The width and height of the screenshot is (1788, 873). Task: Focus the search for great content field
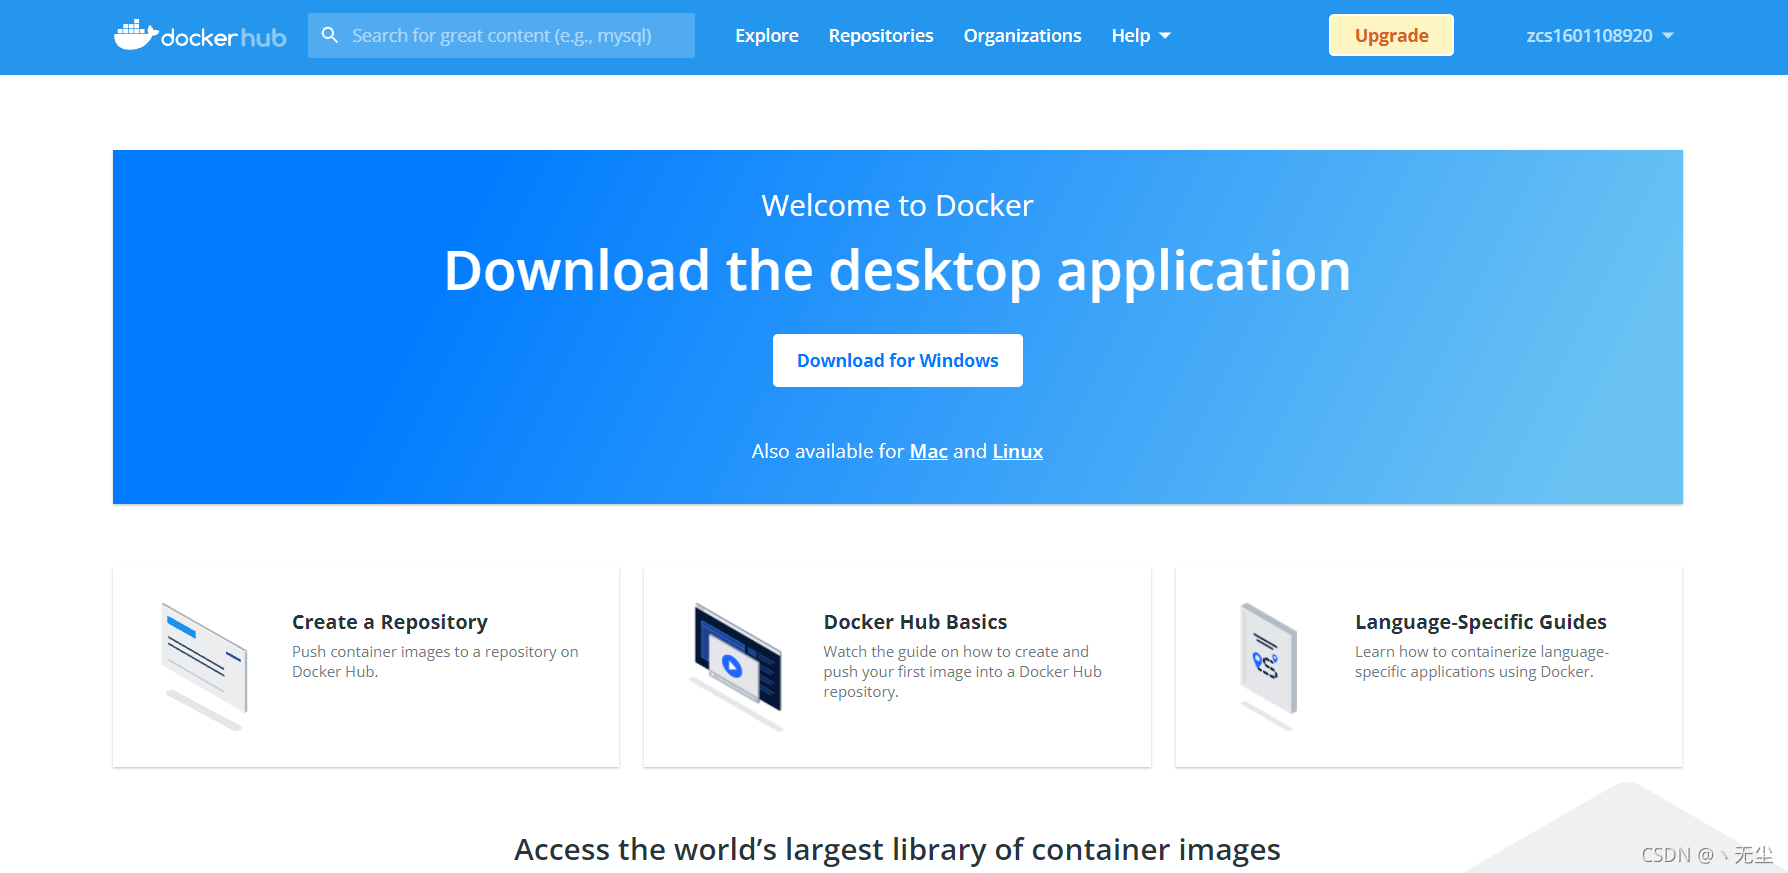501,35
